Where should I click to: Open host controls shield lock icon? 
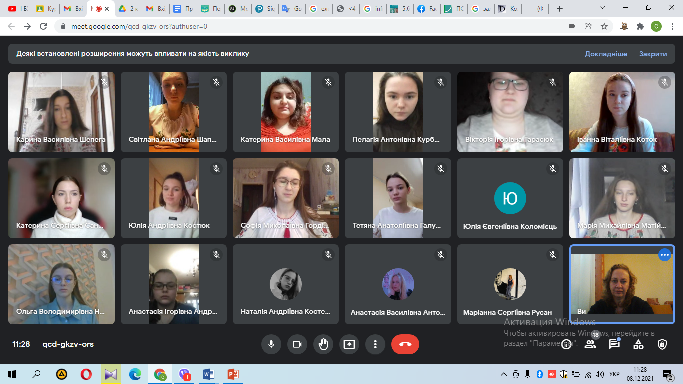tap(662, 344)
